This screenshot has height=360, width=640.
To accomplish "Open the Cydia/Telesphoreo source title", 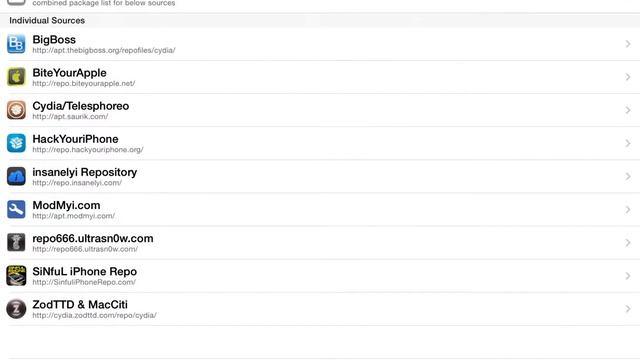I will [x=81, y=106].
